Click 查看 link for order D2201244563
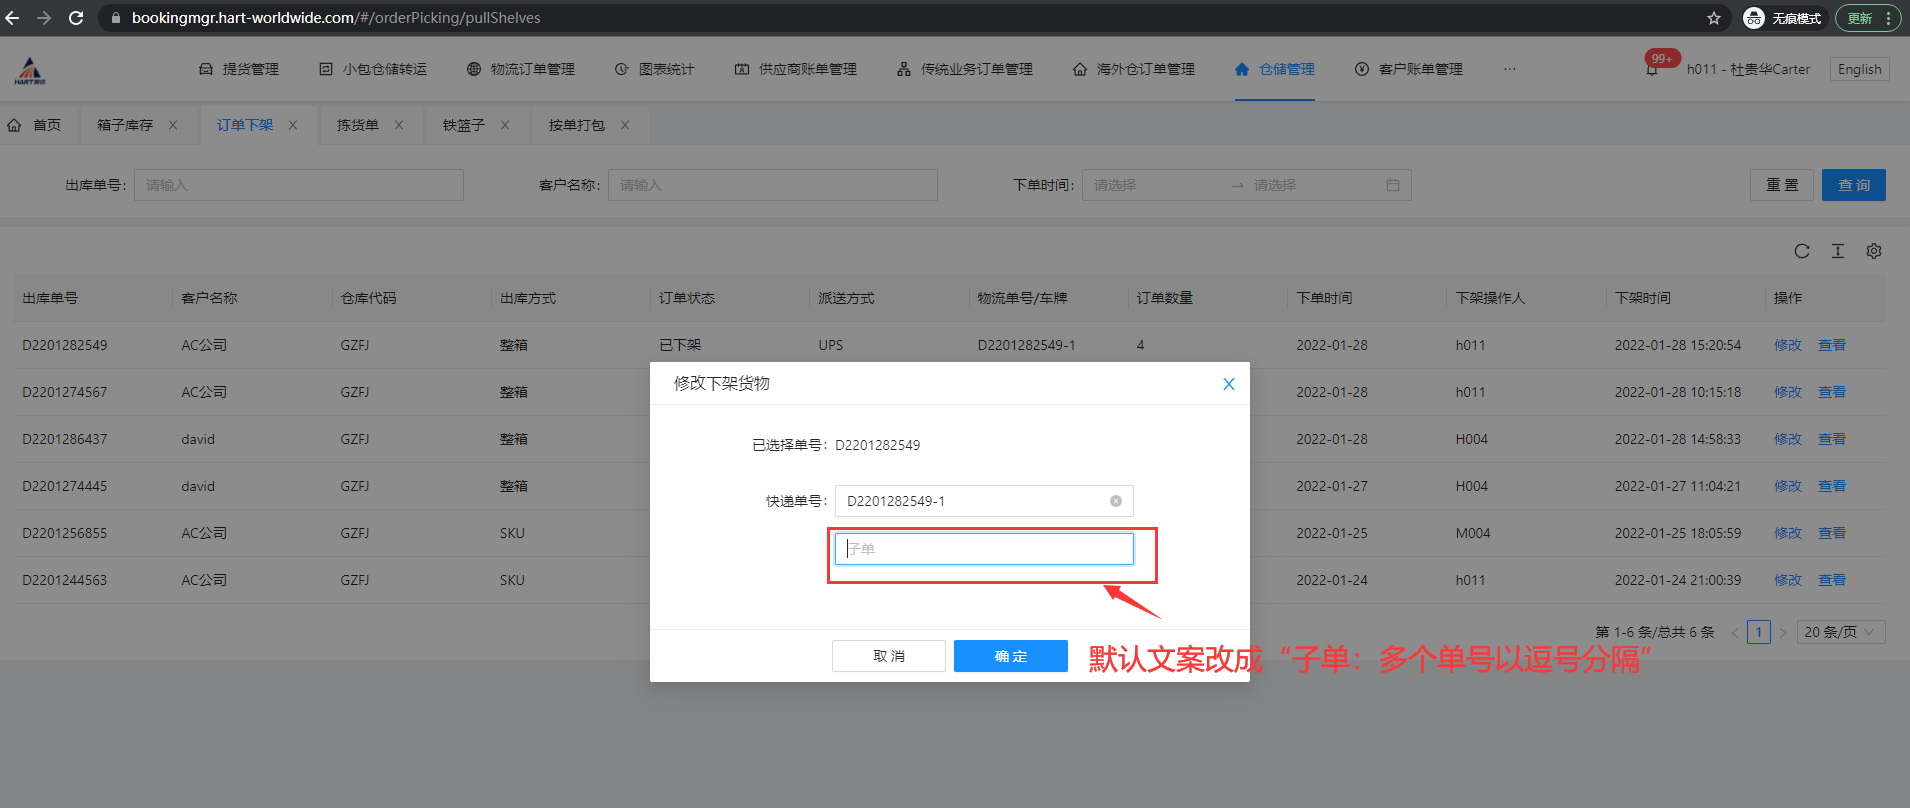Screen dimensions: 1910x808 coord(1831,580)
